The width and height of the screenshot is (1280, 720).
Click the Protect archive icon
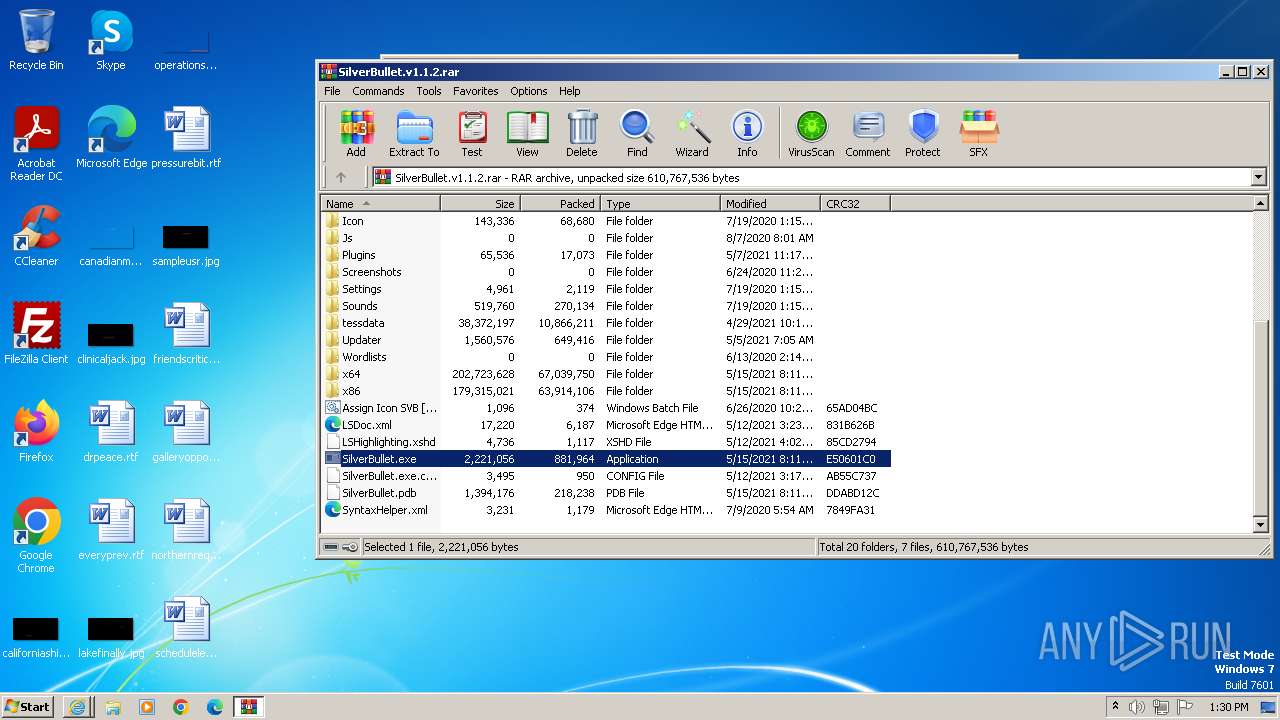(x=922, y=134)
